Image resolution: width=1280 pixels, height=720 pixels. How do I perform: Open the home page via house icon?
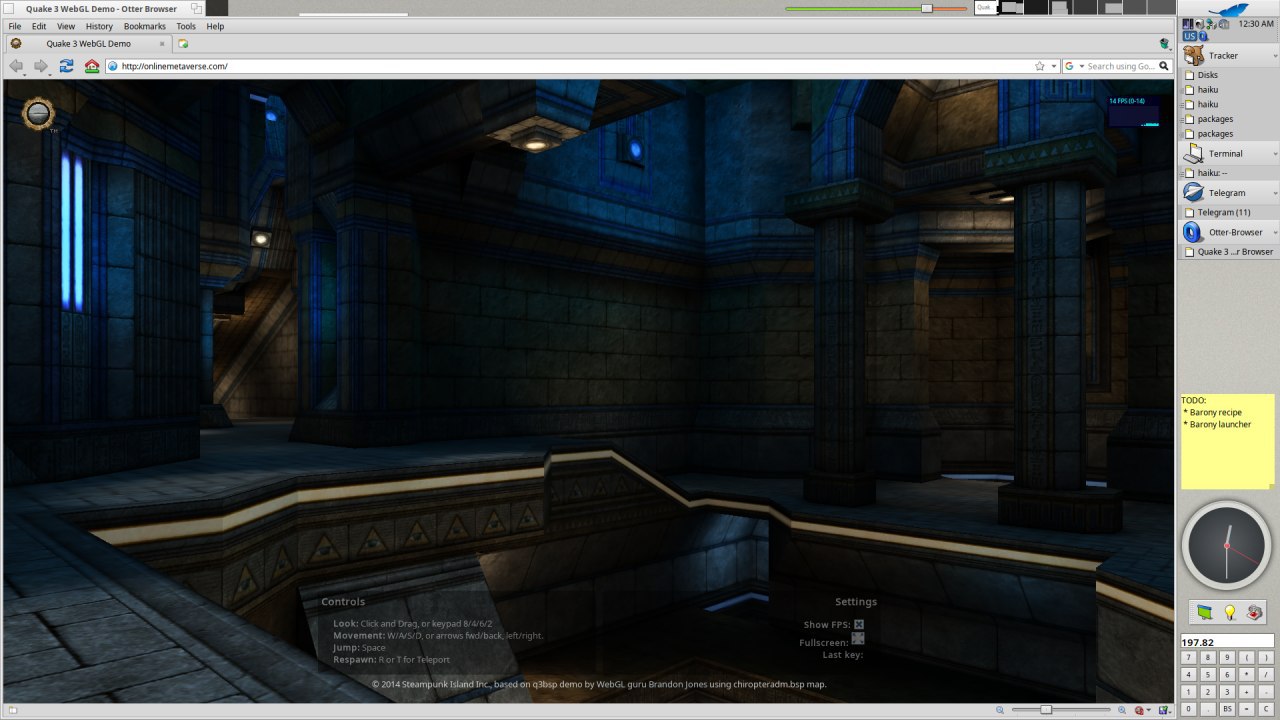[x=92, y=66]
